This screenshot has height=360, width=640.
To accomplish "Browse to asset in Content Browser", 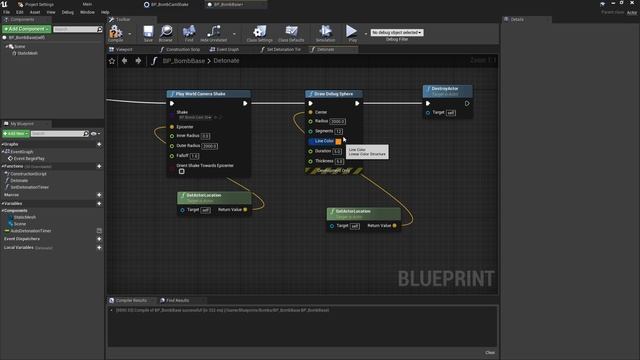I will click(x=166, y=33).
